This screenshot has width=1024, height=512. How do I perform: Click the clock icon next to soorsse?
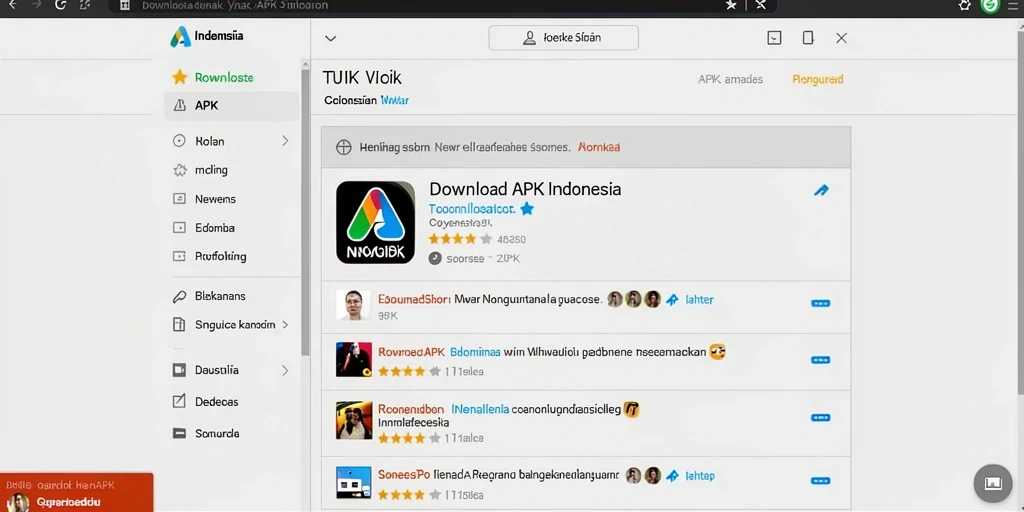[x=435, y=259]
